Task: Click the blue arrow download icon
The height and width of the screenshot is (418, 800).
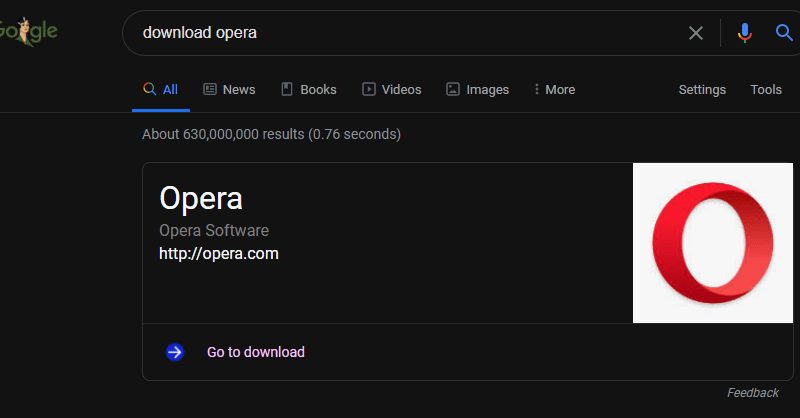Action: 175,352
